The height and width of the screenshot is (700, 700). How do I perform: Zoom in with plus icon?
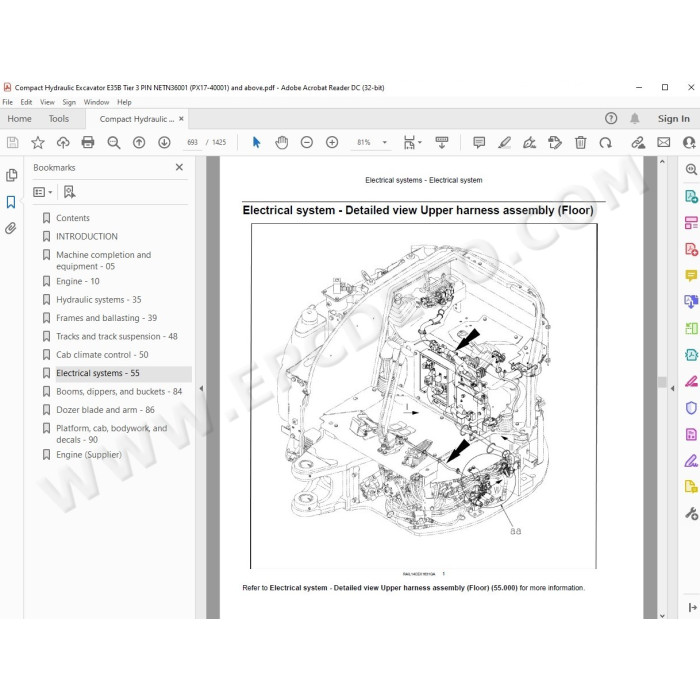point(332,142)
